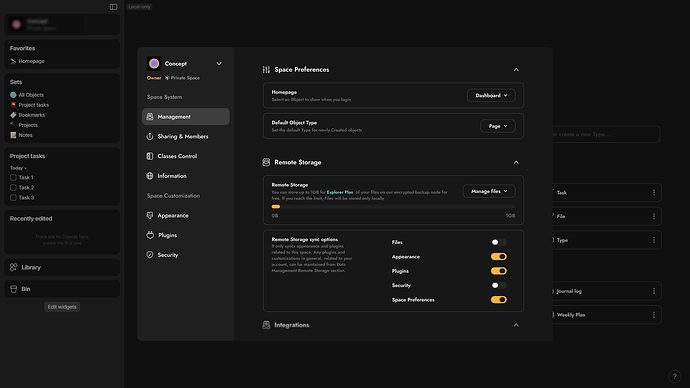Viewport: 690px width, 388px height.
Task: Enable the Files sync toggle
Action: coord(499,242)
